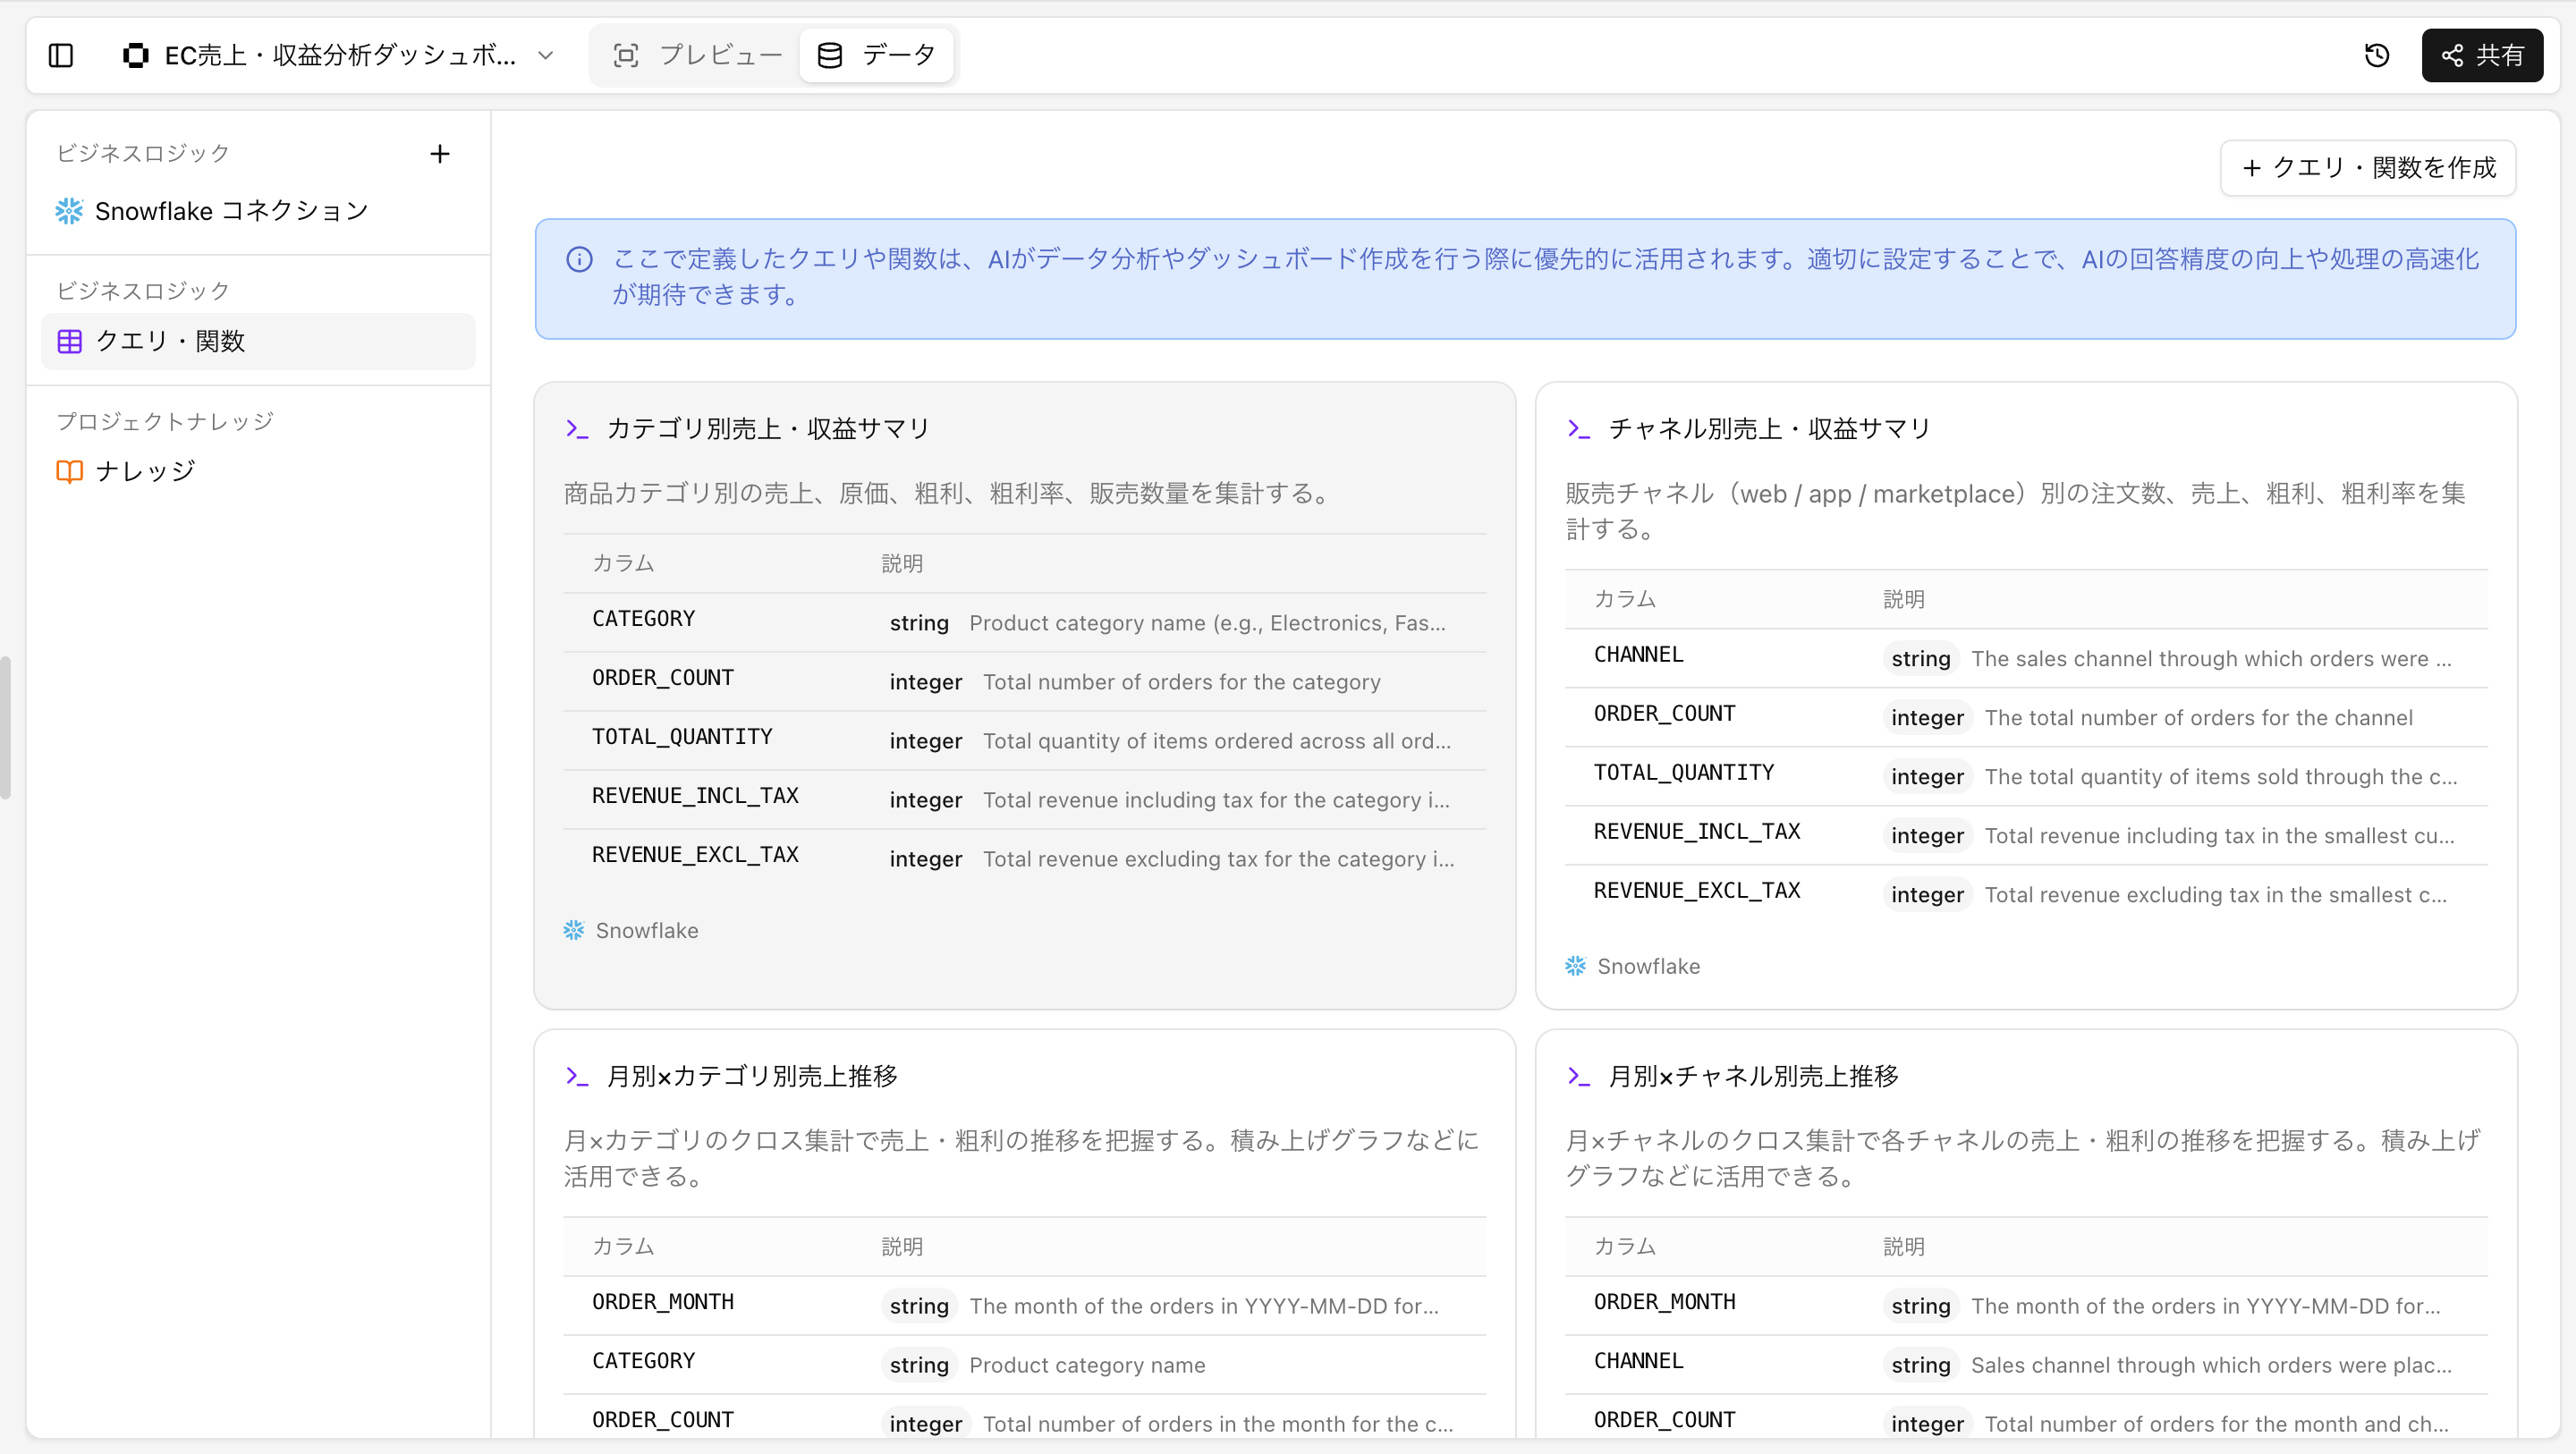The width and height of the screenshot is (2576, 1454).
Task: Click the terminal icon of チャネル別売上・収益サマリ
Action: (x=1578, y=429)
